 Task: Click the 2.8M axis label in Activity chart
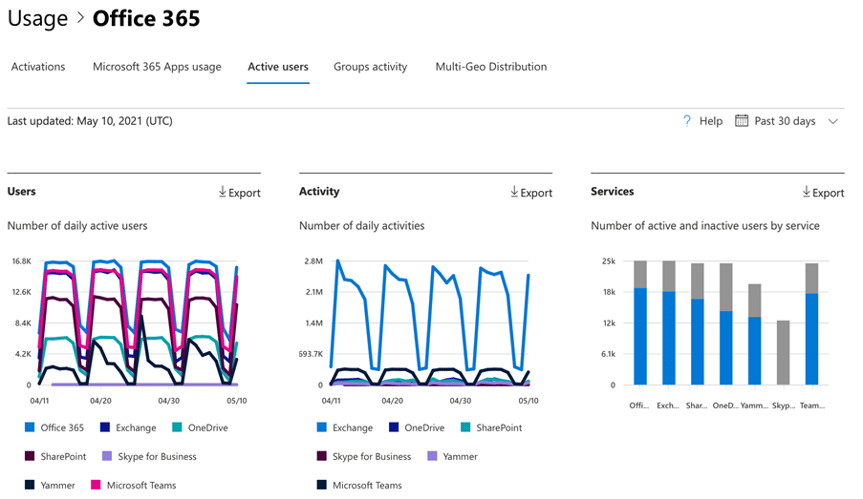pyautogui.click(x=314, y=261)
